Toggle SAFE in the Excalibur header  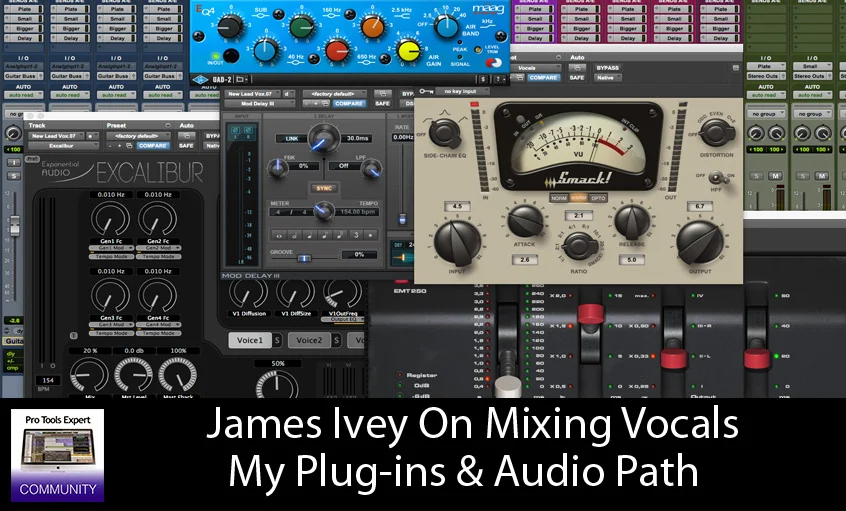click(x=186, y=146)
